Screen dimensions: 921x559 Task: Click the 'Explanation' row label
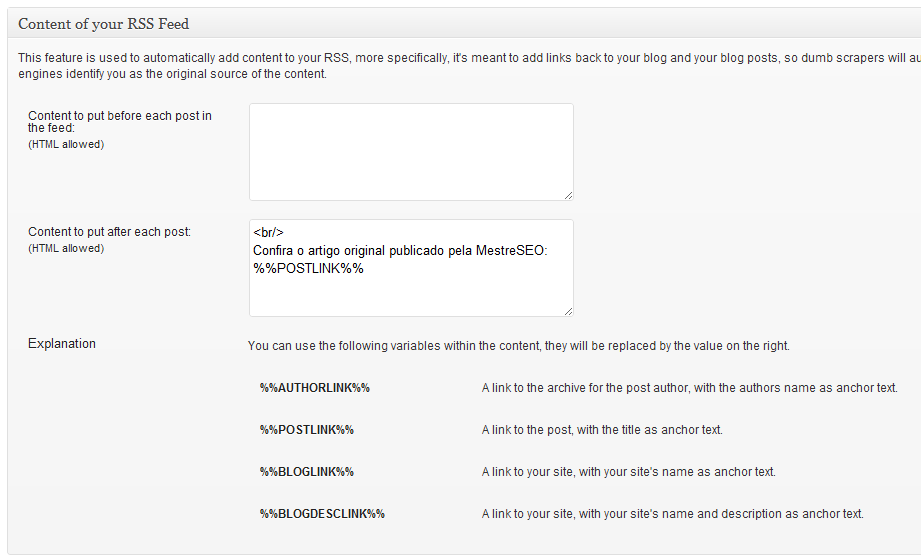[x=62, y=344]
